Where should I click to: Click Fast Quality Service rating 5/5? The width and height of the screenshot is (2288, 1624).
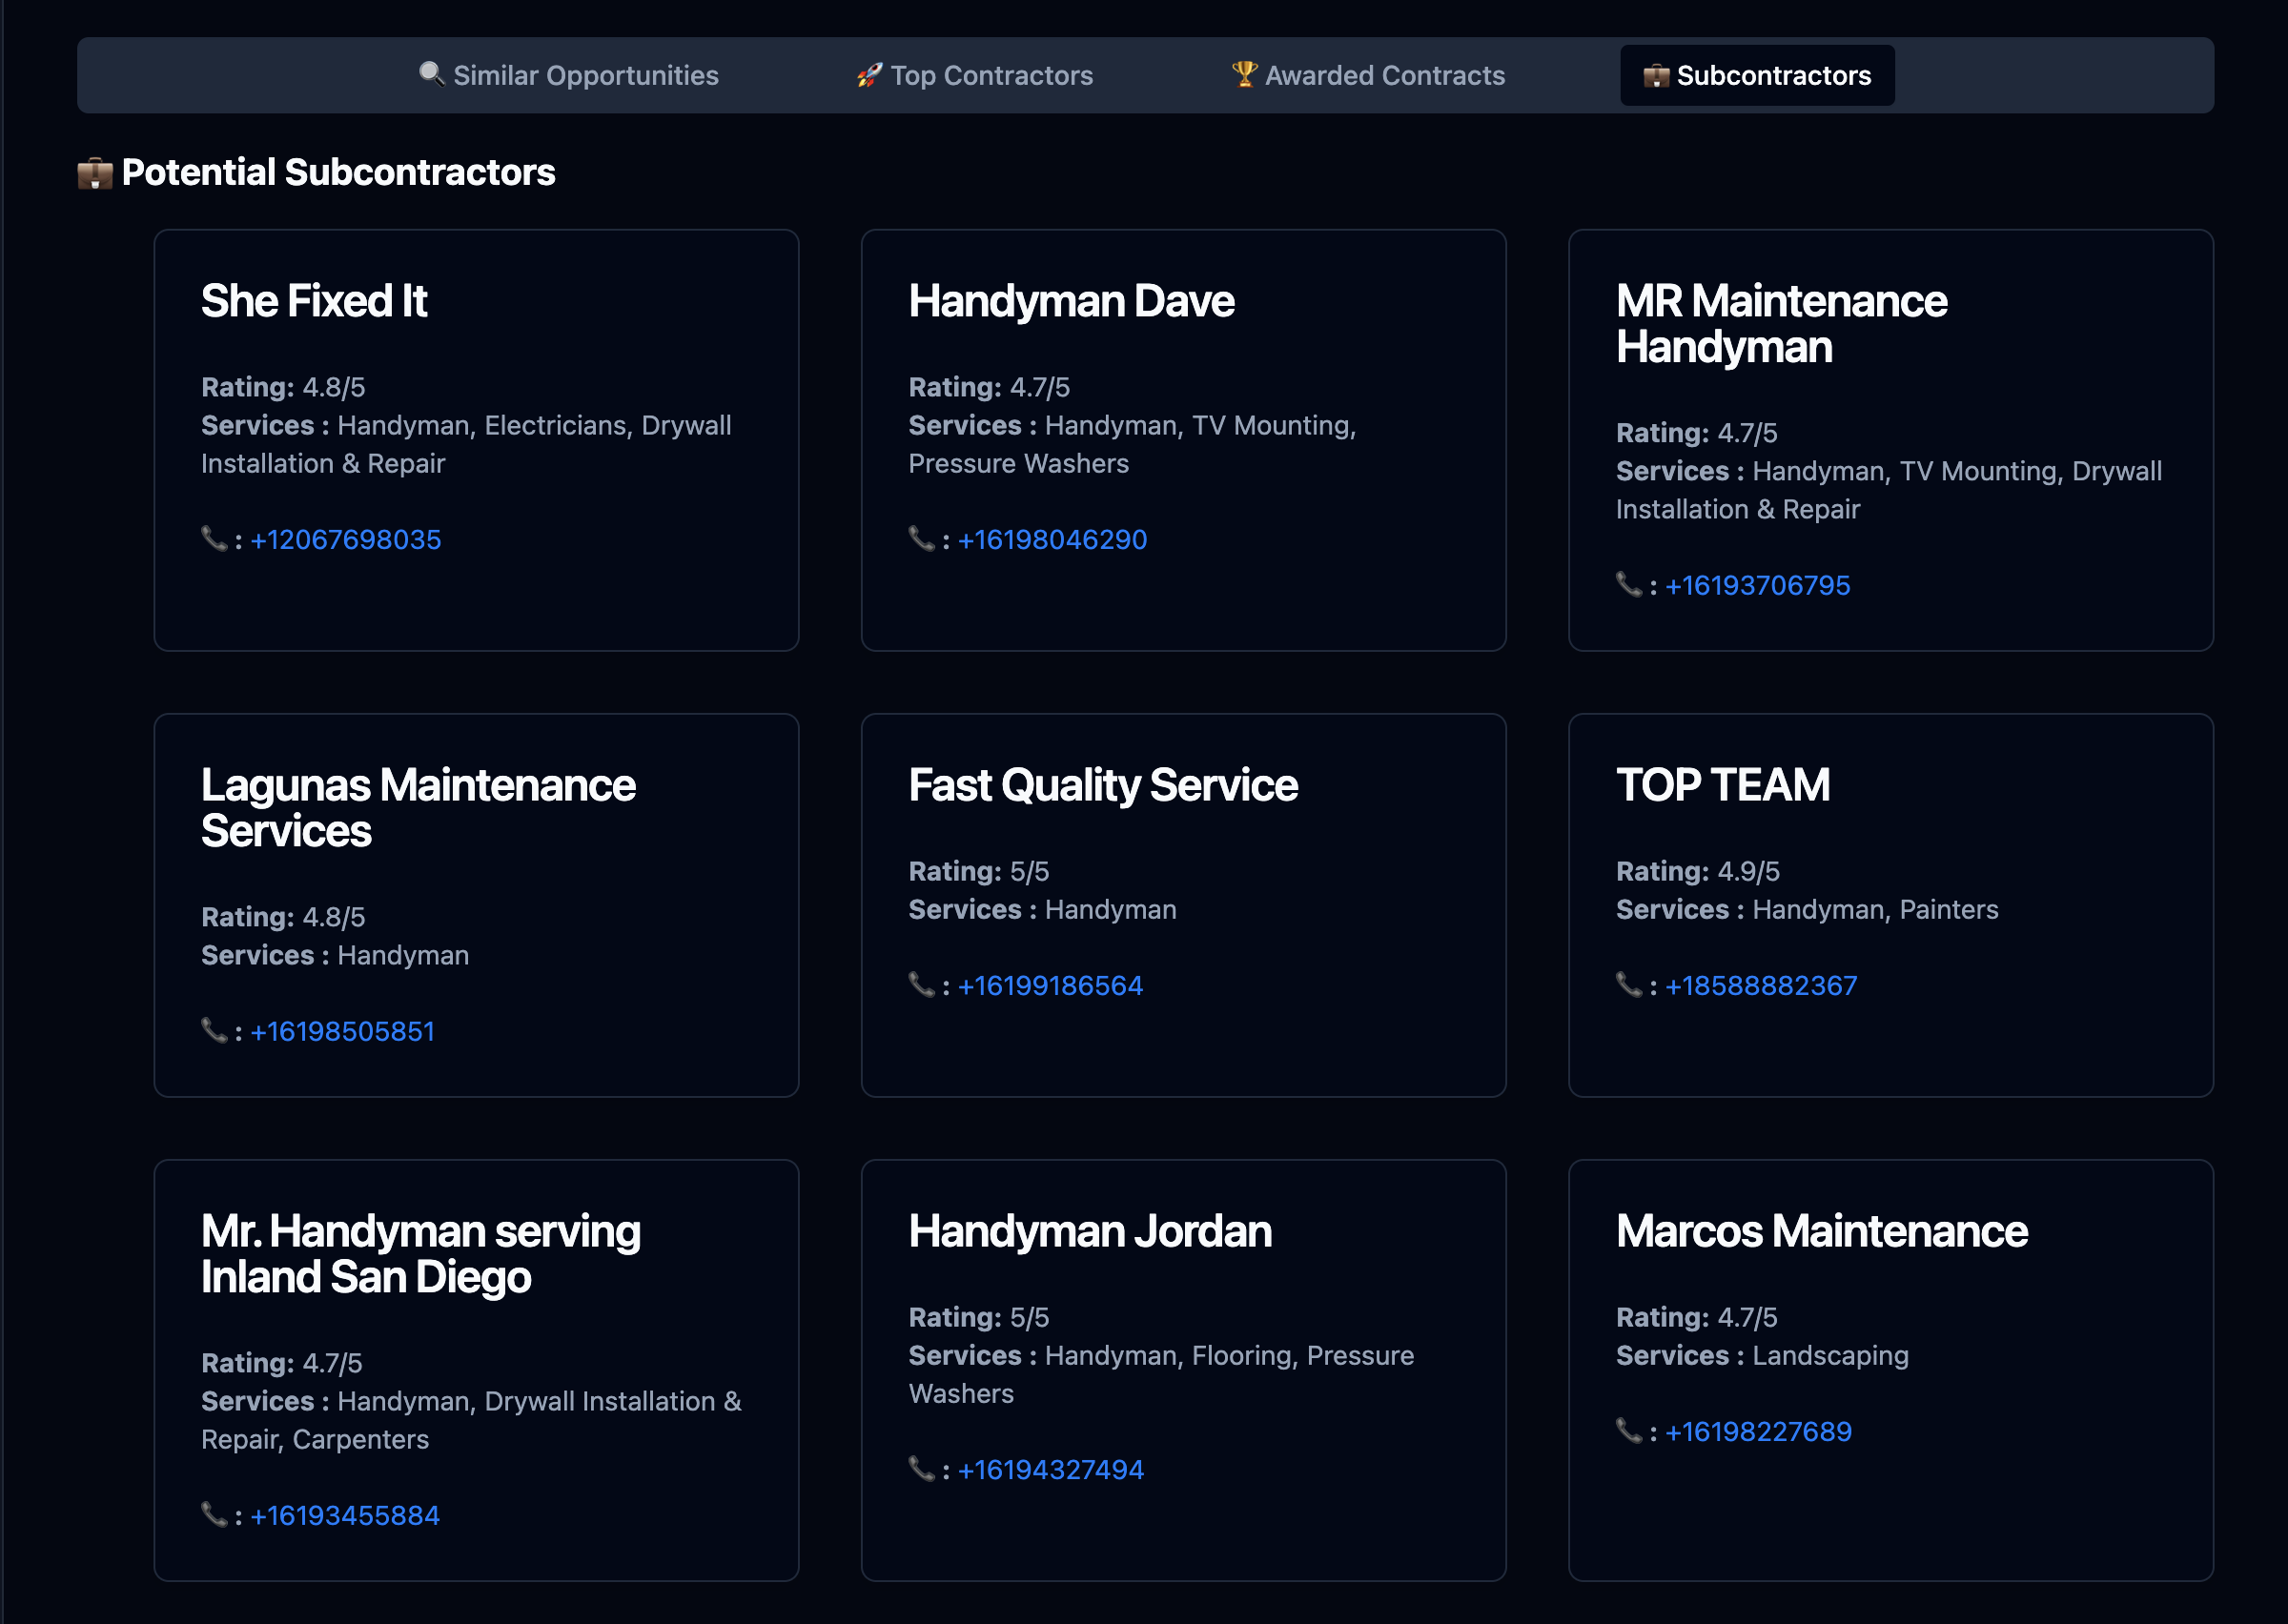point(978,871)
